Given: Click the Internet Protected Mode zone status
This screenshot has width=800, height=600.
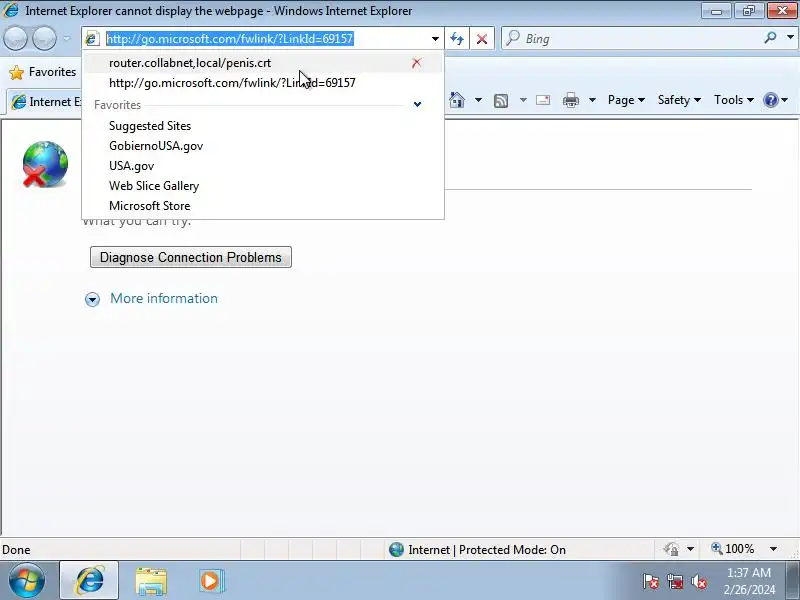Looking at the screenshot, I should [477, 549].
